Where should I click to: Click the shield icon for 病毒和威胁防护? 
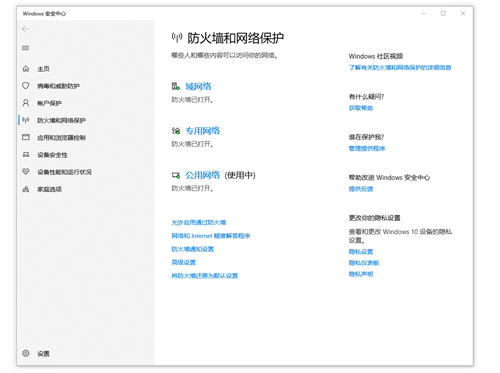tap(26, 86)
